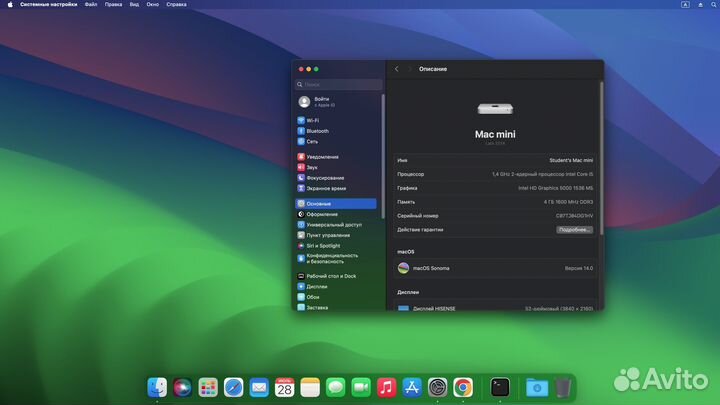The image size is (720, 405).
Task: Click Подробнее… warranty button
Action: tap(574, 230)
